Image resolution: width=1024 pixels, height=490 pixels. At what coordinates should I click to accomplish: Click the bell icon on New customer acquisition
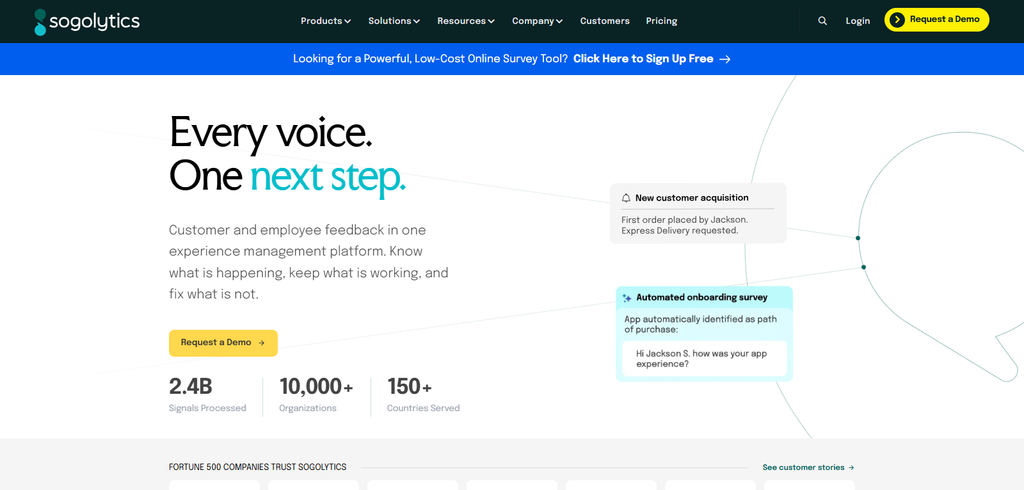pos(626,198)
